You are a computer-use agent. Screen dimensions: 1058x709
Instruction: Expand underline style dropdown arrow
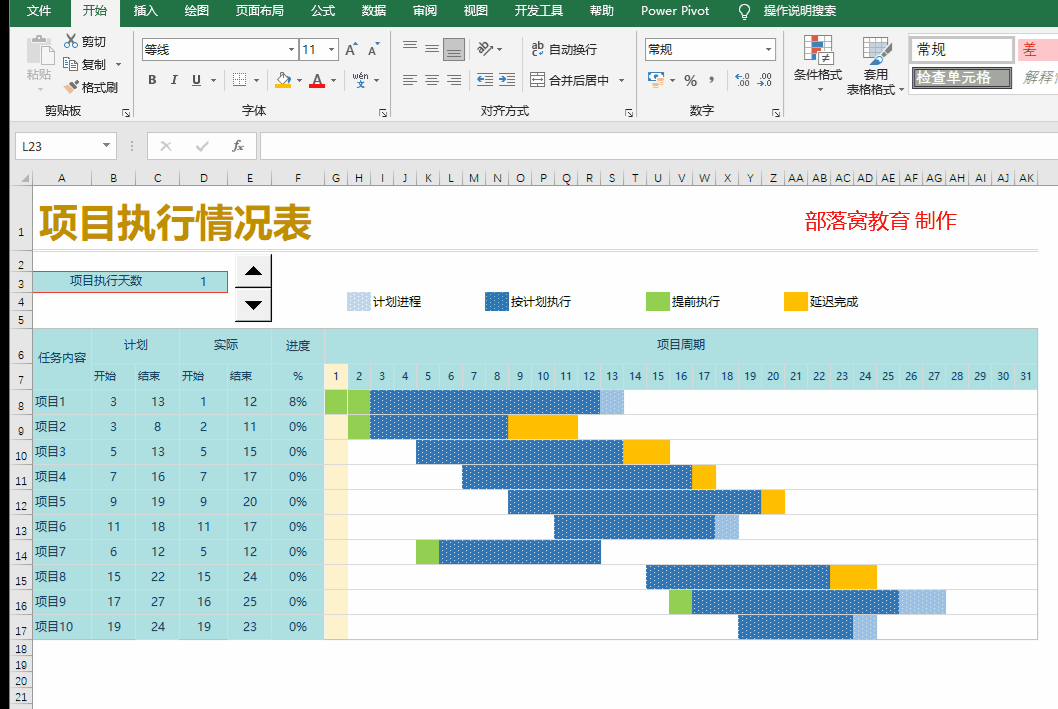[213, 80]
